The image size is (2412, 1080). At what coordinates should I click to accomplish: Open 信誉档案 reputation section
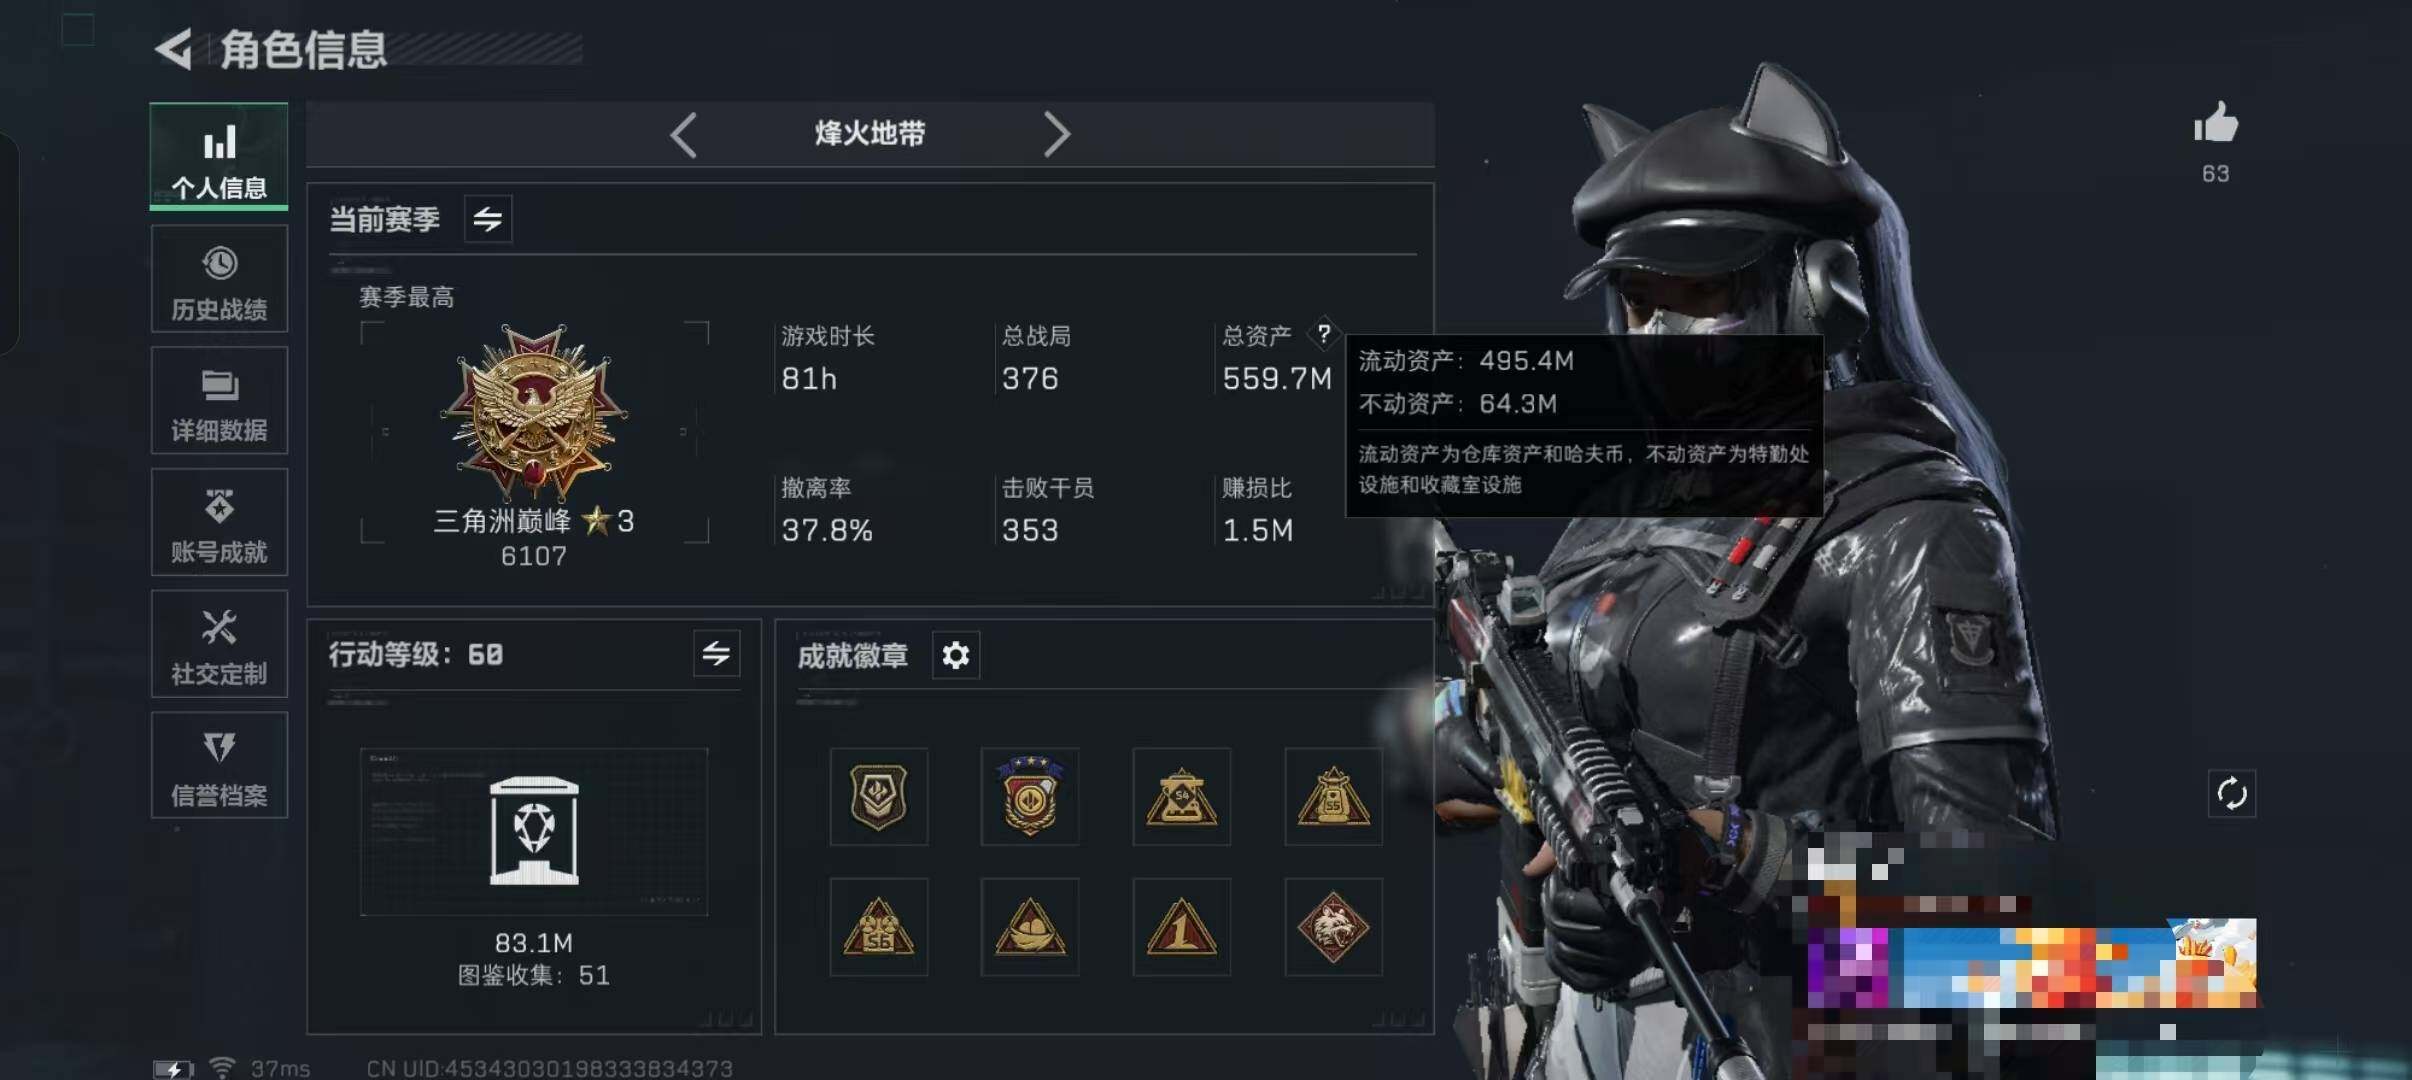tap(219, 766)
